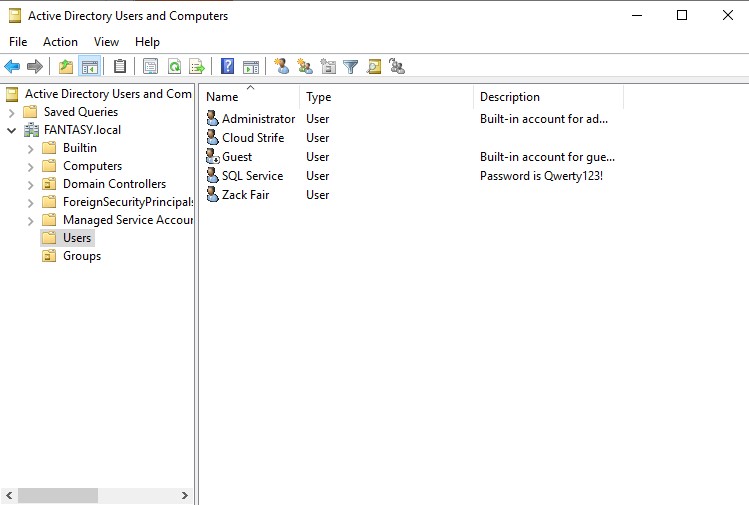Click the Export List toolbar icon
749x505 pixels.
tap(197, 66)
